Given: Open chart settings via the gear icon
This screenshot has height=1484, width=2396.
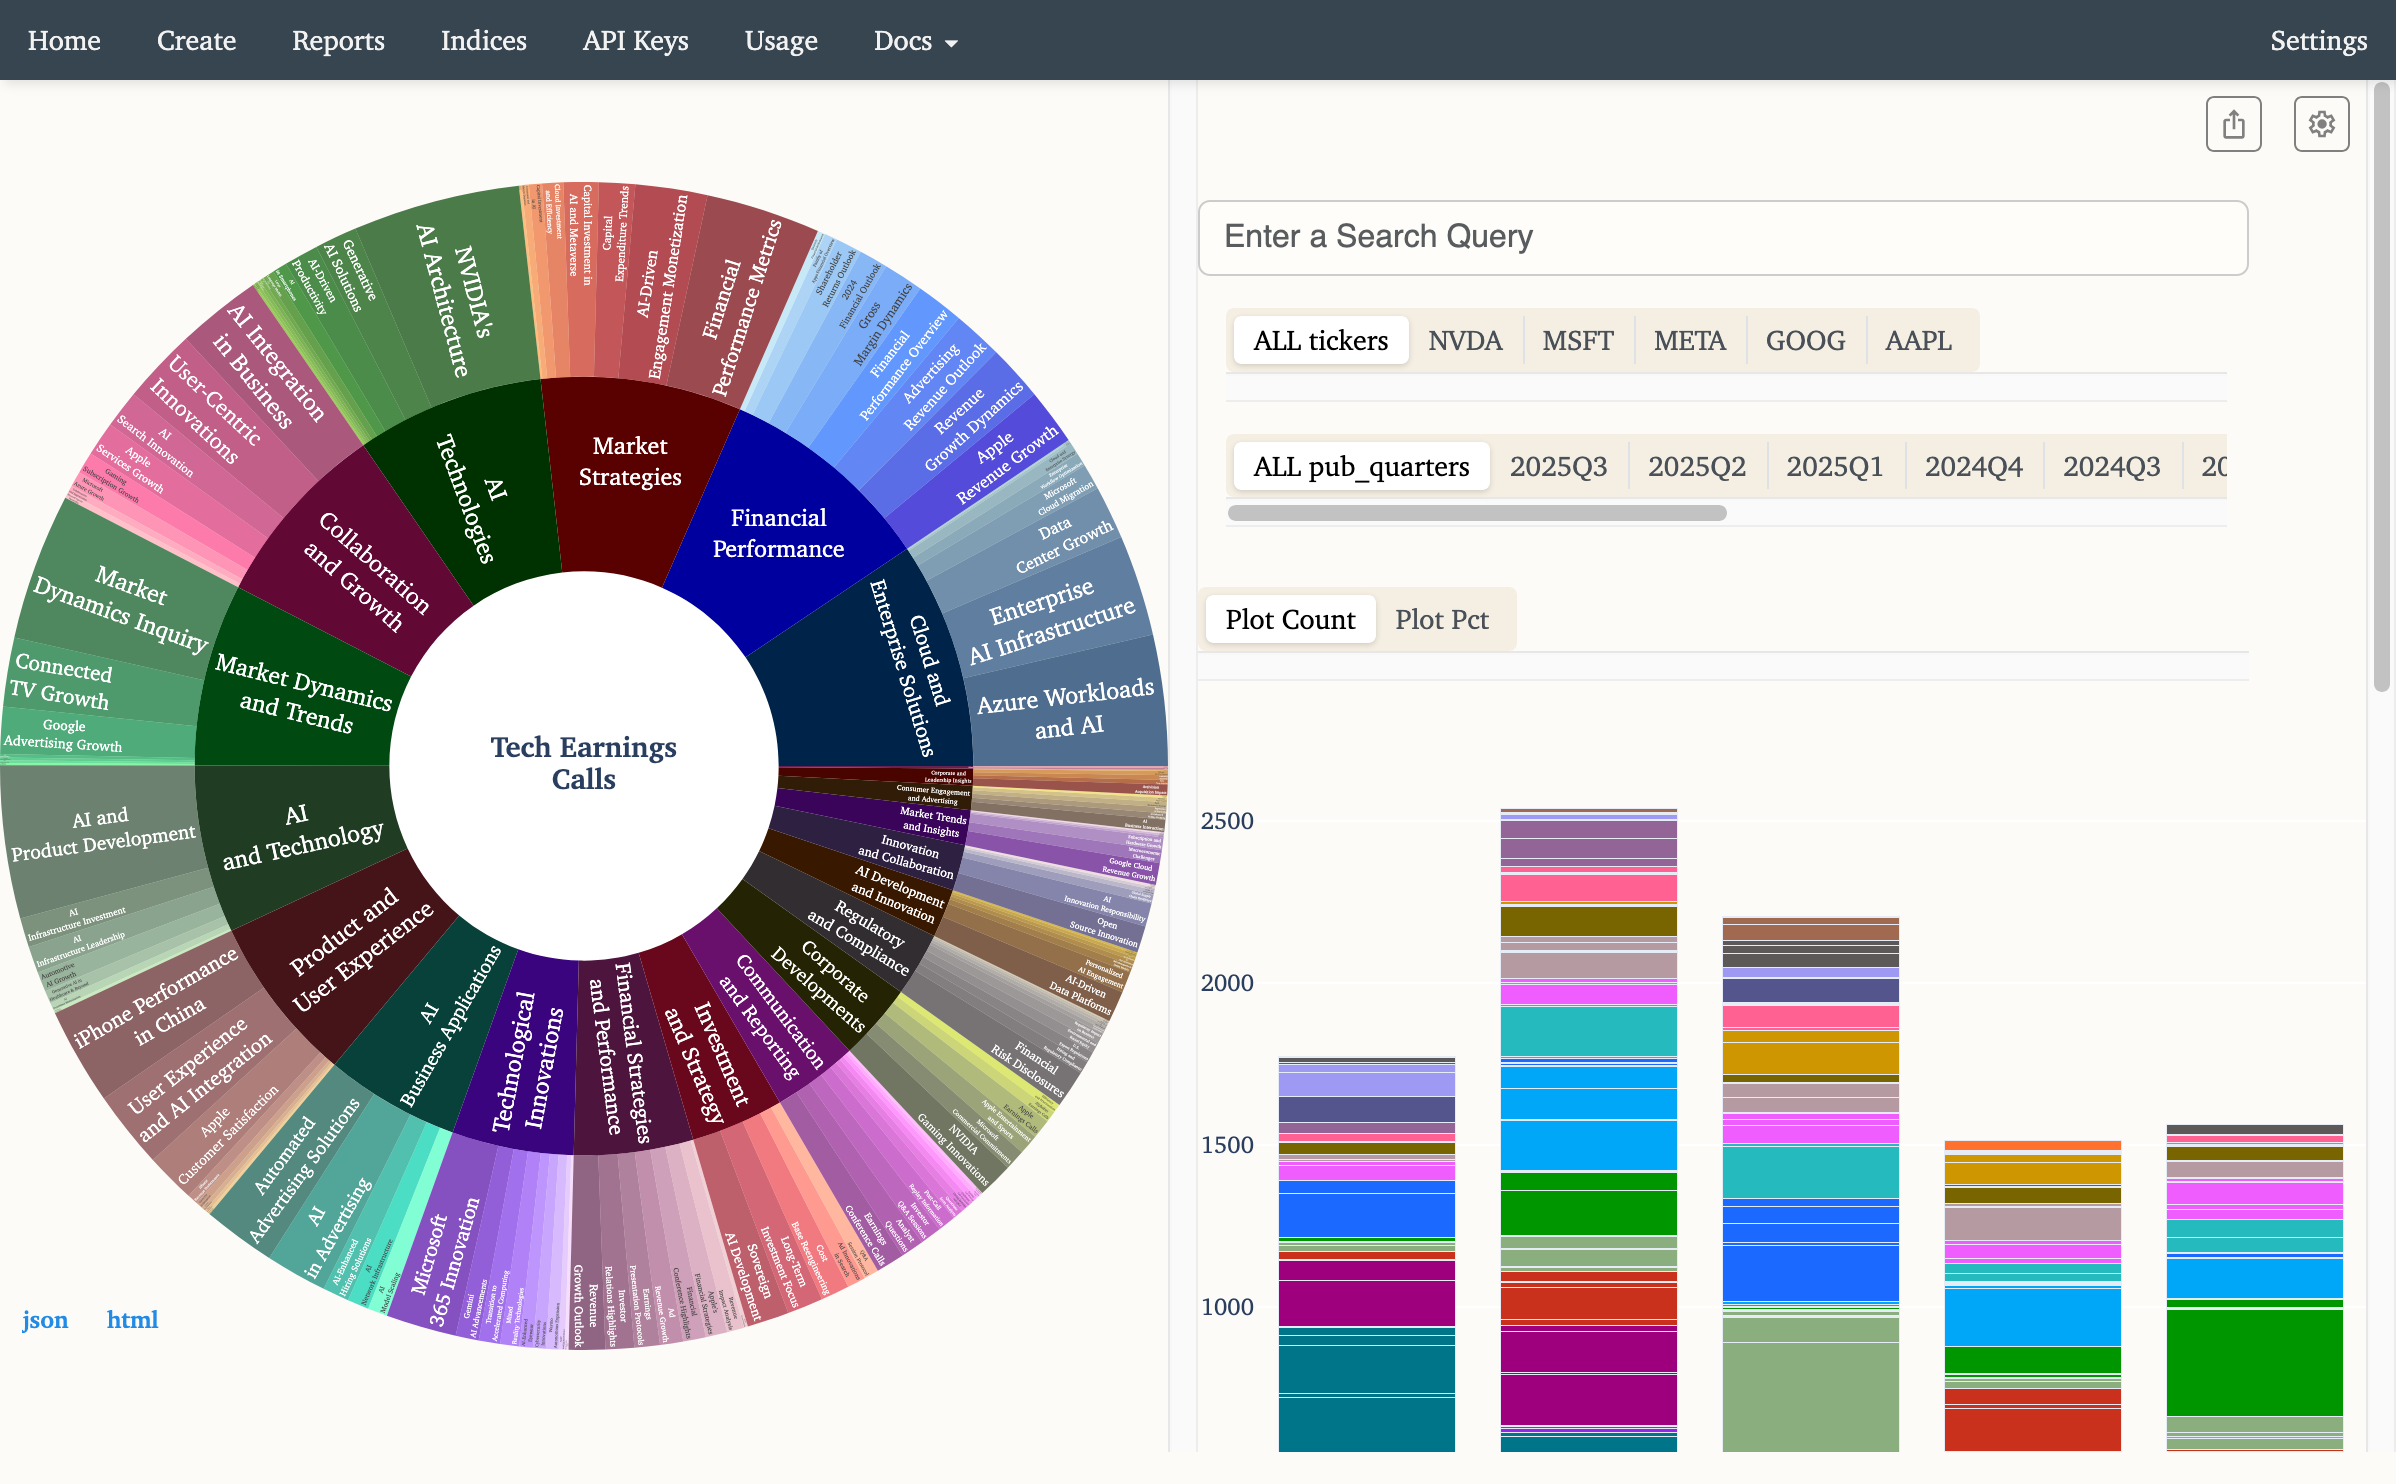Looking at the screenshot, I should tap(2322, 123).
